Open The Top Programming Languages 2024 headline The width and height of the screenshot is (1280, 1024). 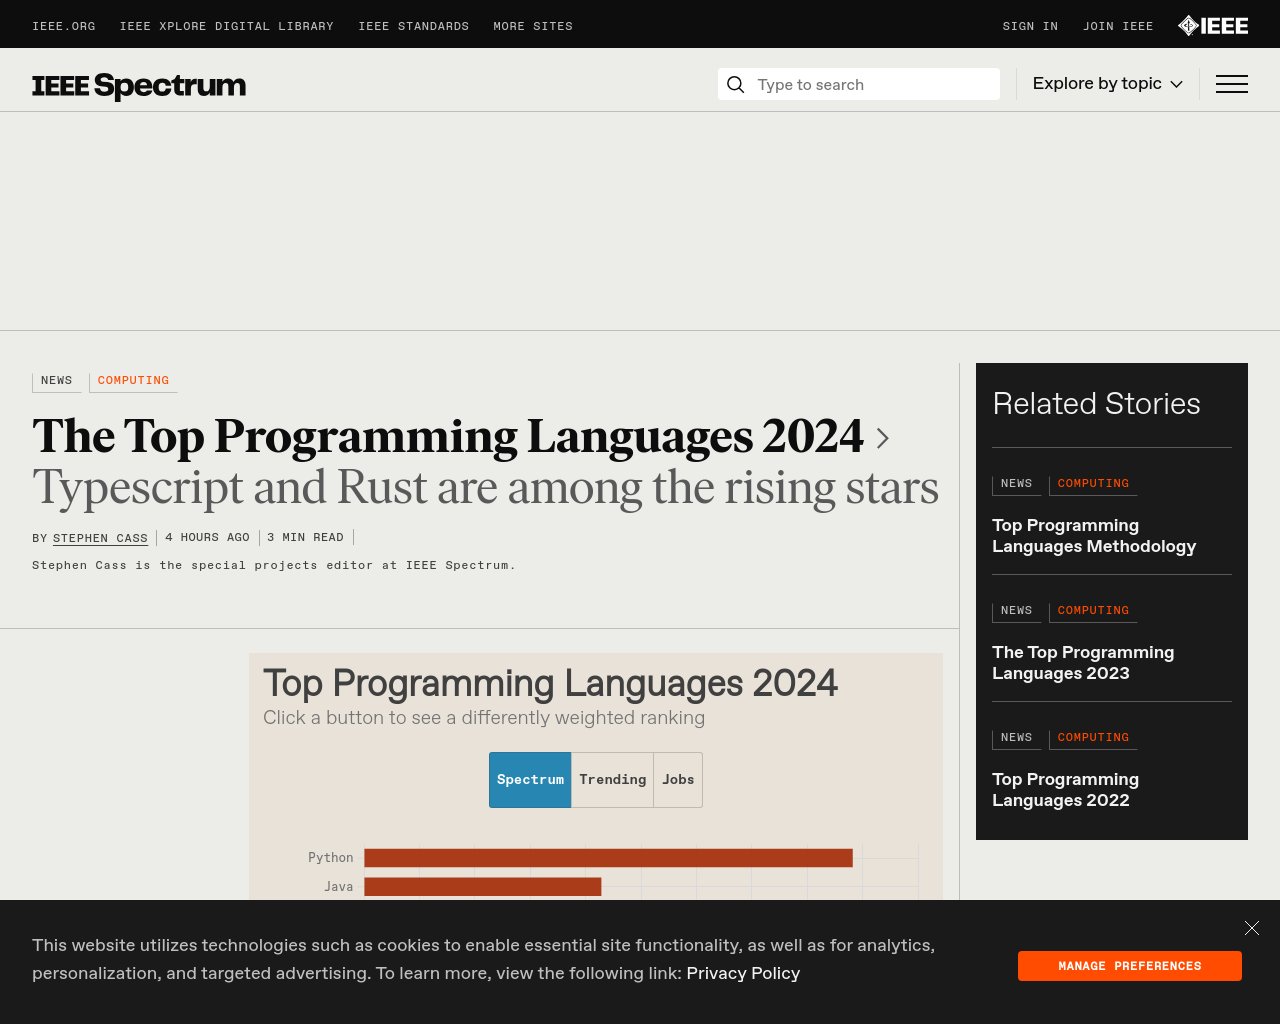coord(448,437)
